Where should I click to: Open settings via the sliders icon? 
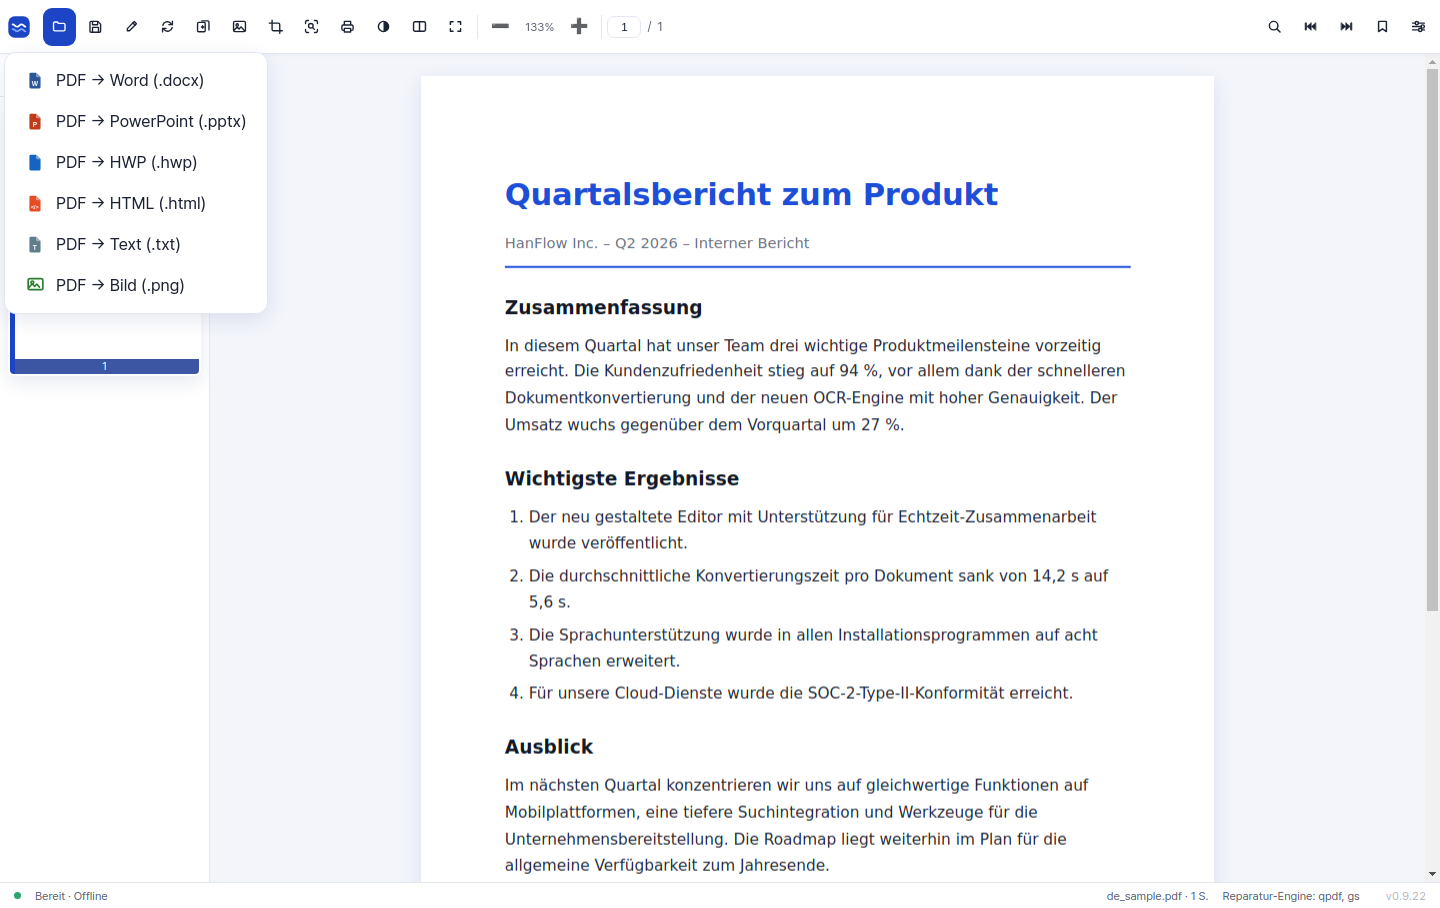pyautogui.click(x=1418, y=27)
